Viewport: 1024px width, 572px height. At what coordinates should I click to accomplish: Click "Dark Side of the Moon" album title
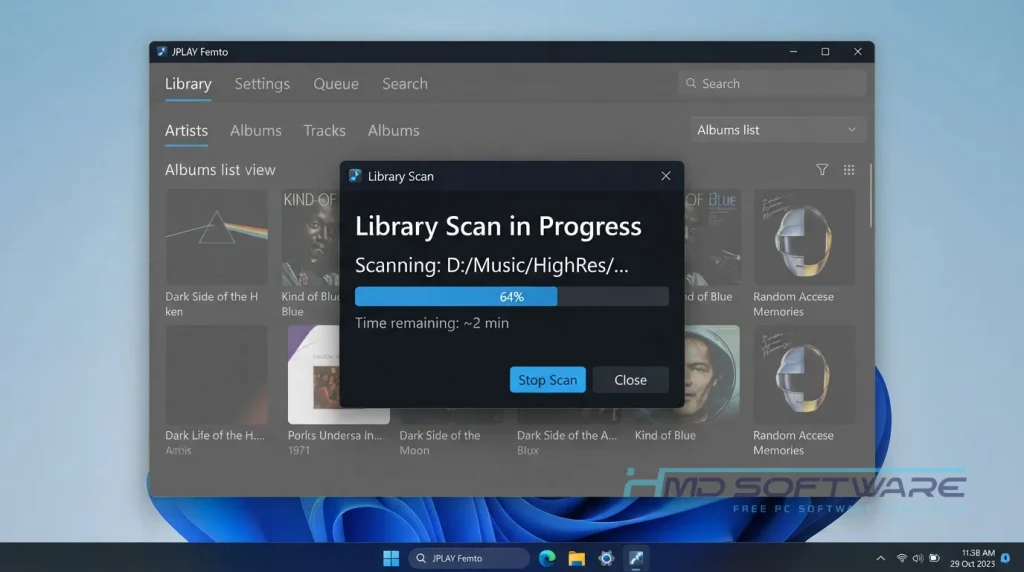[440, 443]
